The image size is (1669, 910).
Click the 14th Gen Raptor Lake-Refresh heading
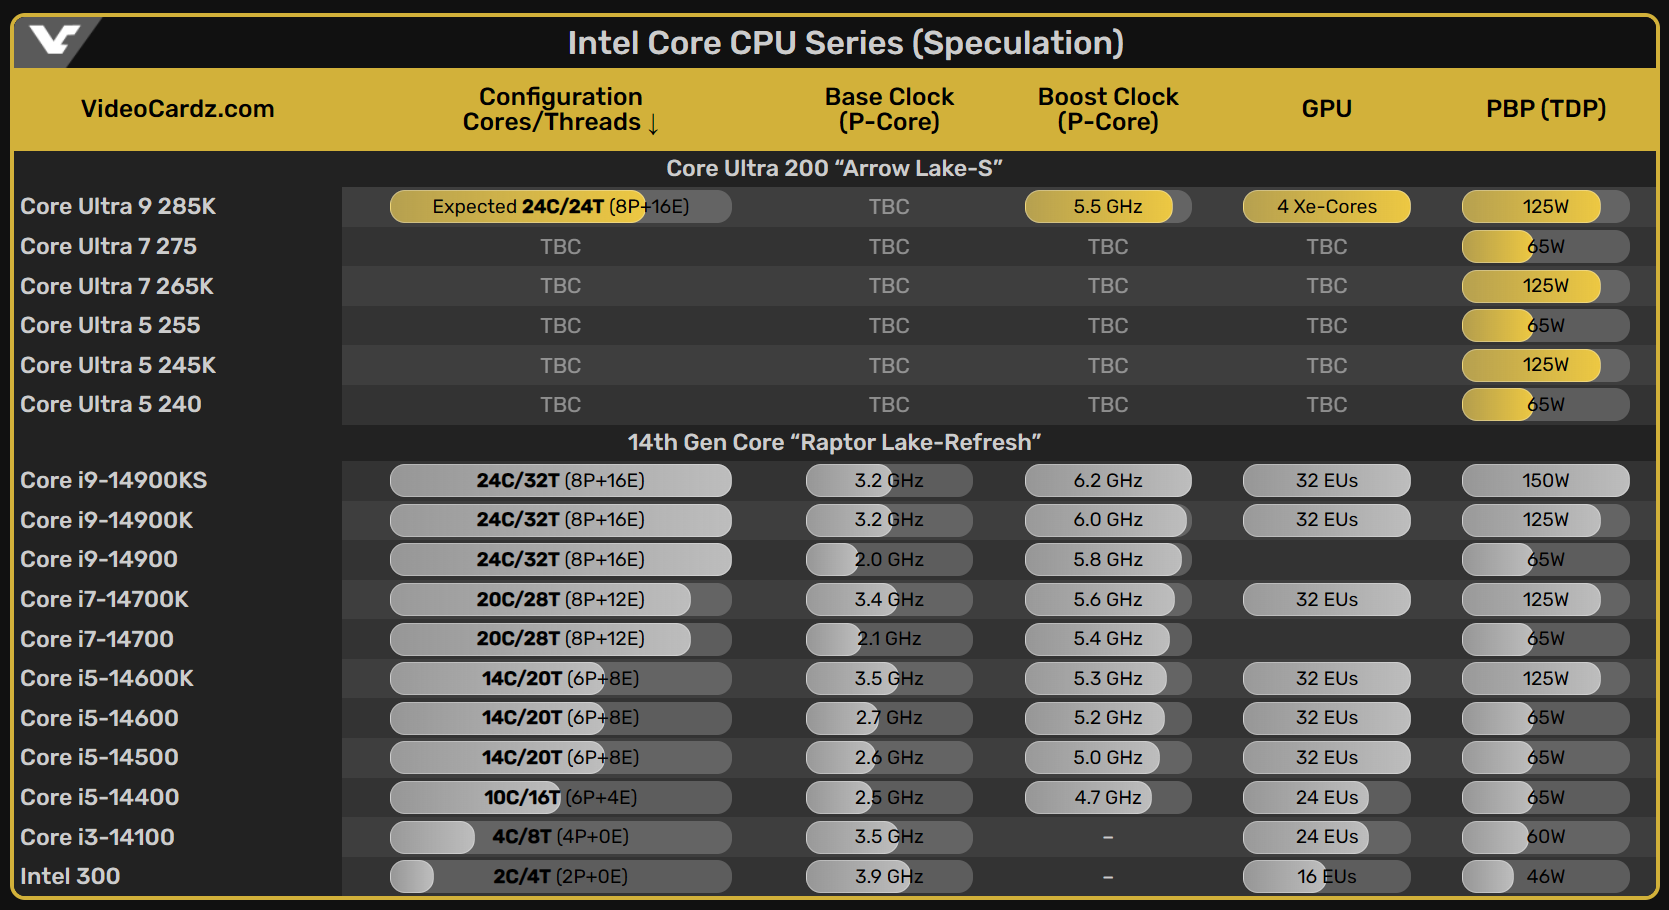pos(835,442)
